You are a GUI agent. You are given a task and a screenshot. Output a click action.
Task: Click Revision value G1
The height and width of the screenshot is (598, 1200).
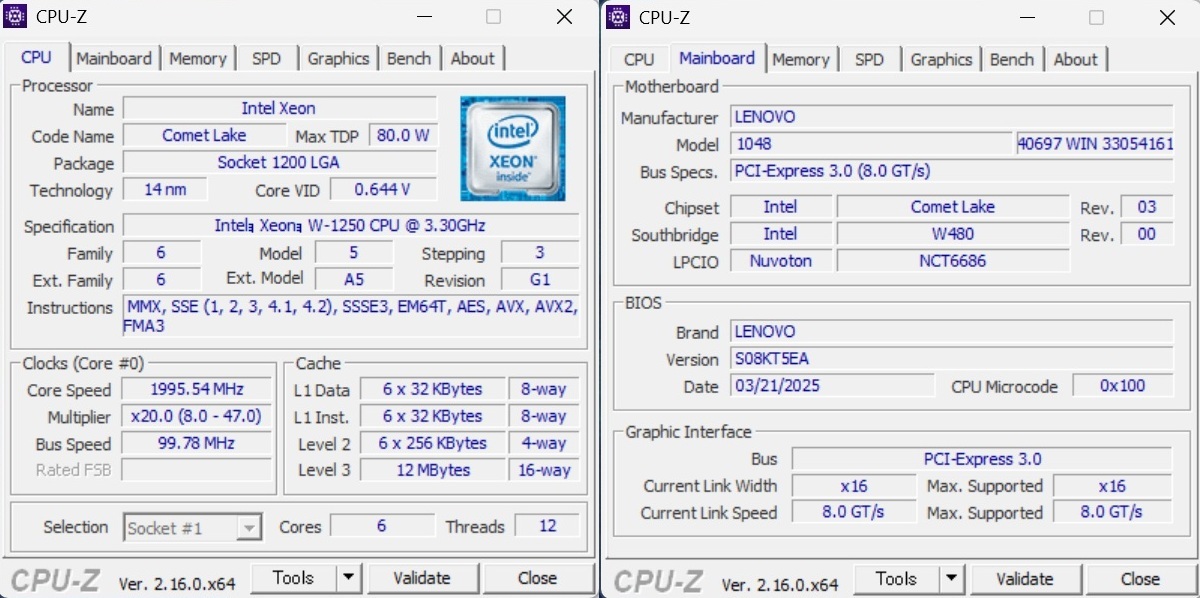point(540,279)
